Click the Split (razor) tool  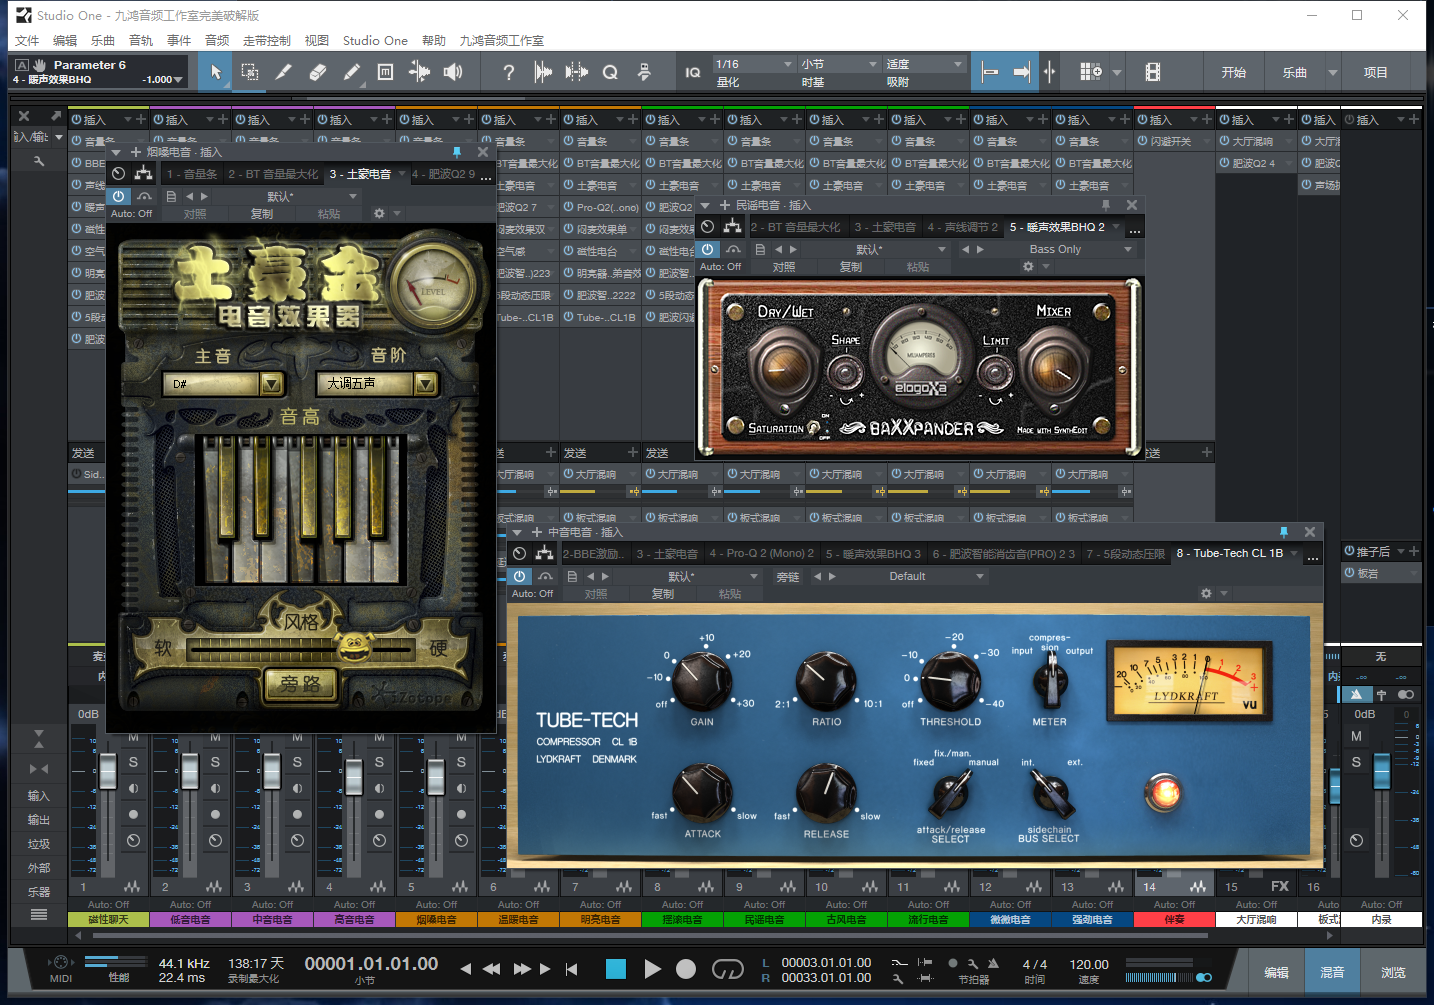284,72
